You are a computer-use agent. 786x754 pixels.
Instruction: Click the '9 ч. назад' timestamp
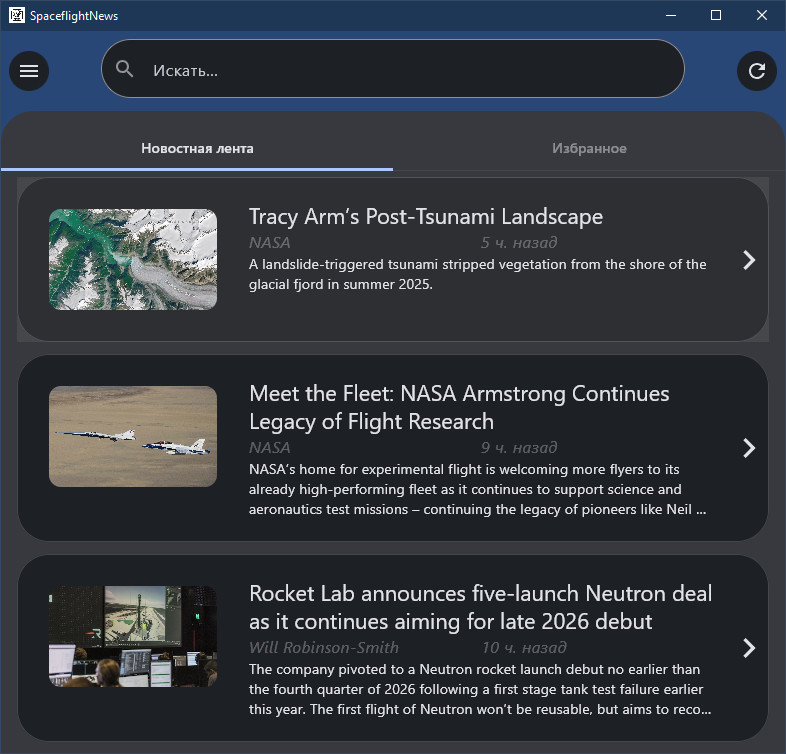(x=519, y=448)
